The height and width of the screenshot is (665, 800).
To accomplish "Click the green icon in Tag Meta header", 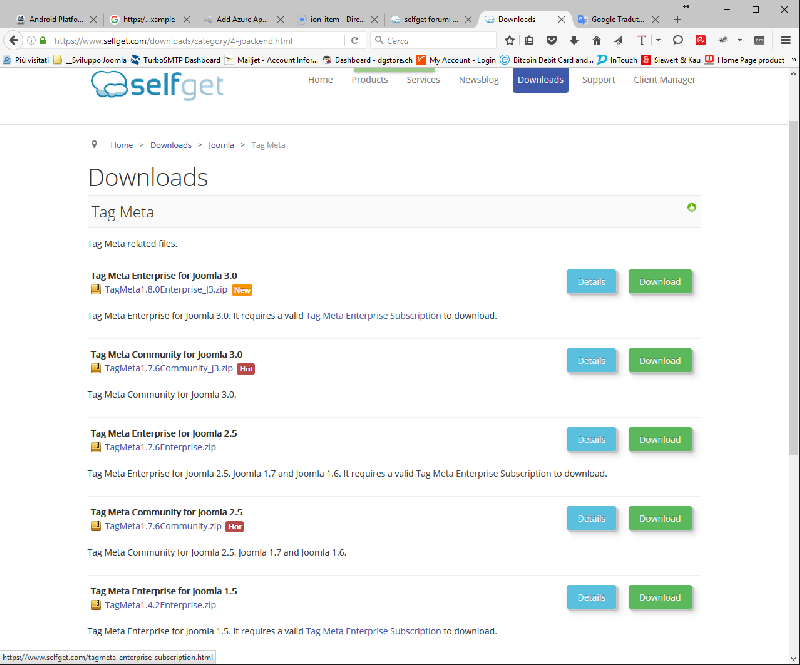I will [691, 207].
